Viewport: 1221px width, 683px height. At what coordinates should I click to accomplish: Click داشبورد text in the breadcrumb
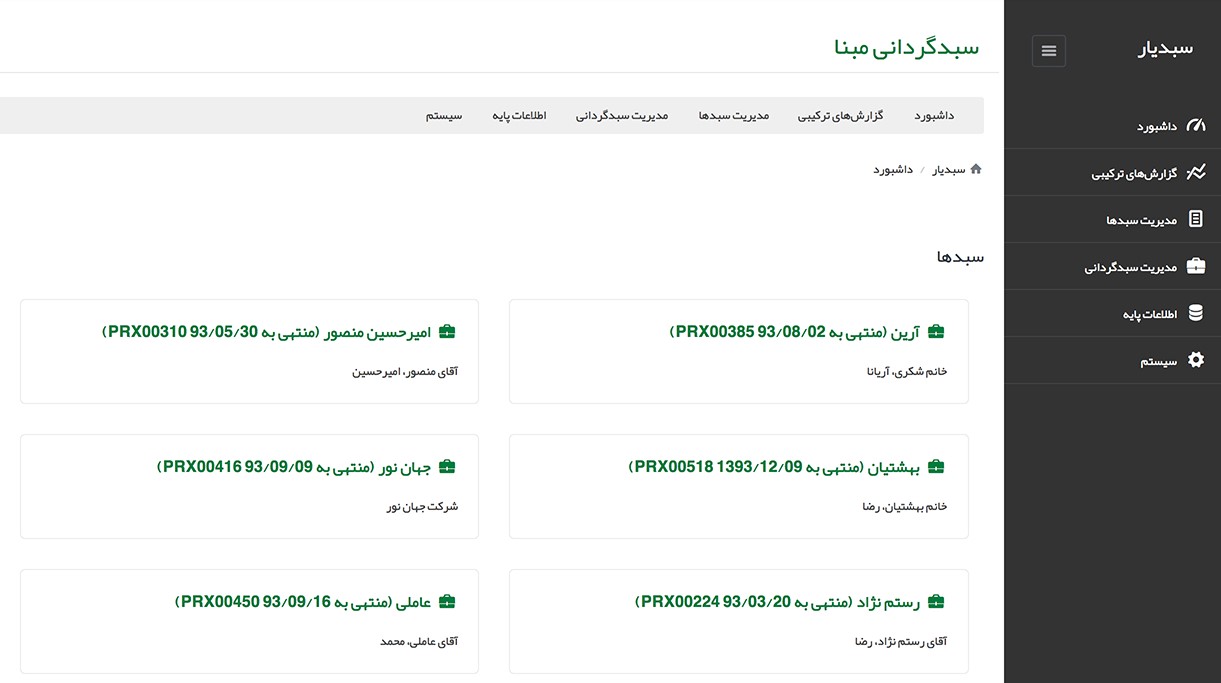pyautogui.click(x=893, y=170)
